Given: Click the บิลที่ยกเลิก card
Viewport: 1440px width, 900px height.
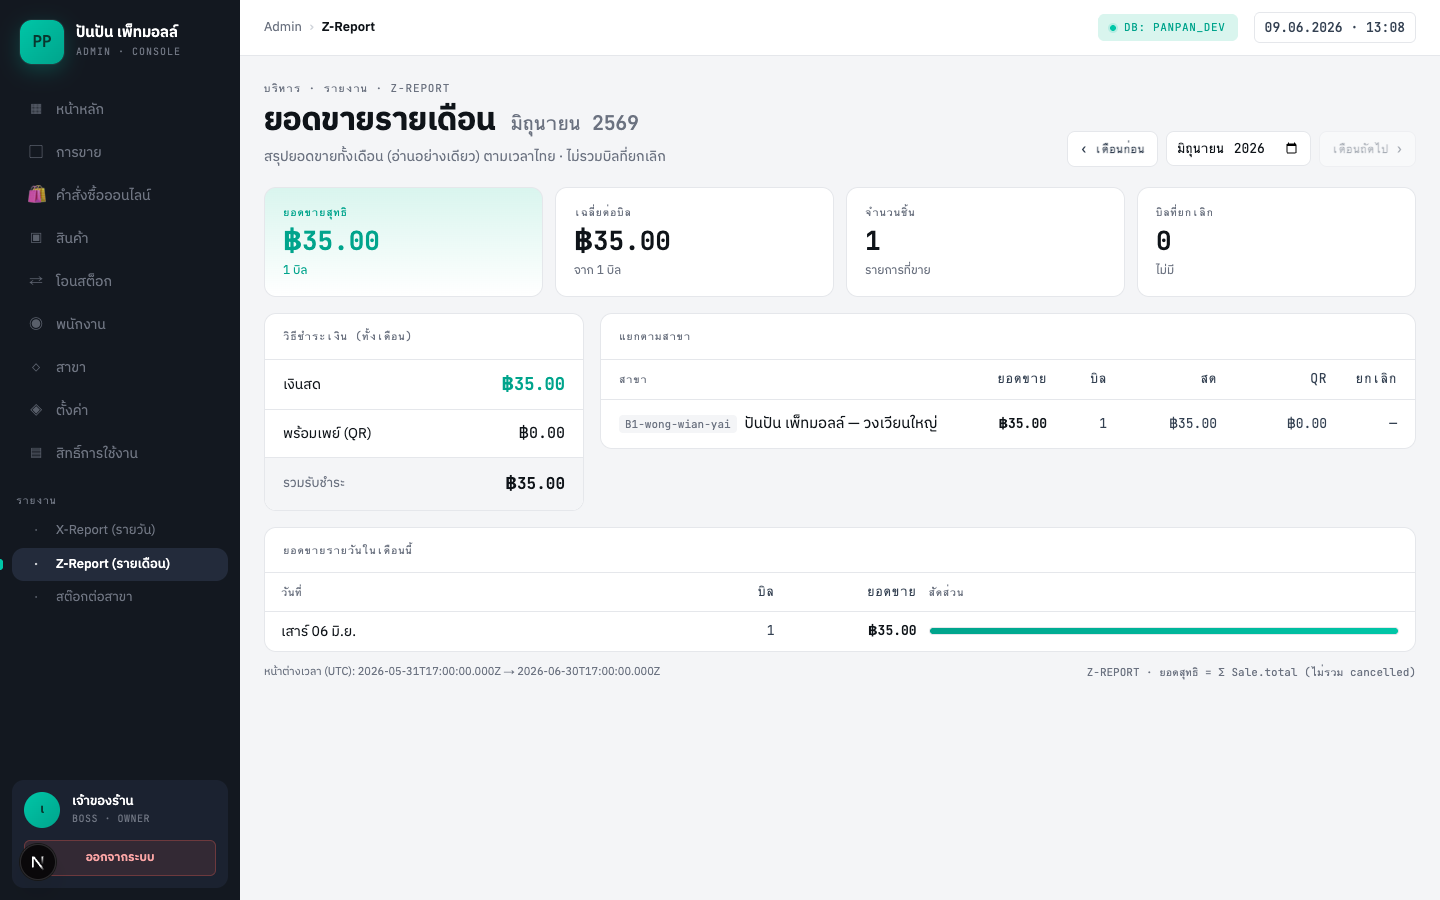Looking at the screenshot, I should [1276, 242].
